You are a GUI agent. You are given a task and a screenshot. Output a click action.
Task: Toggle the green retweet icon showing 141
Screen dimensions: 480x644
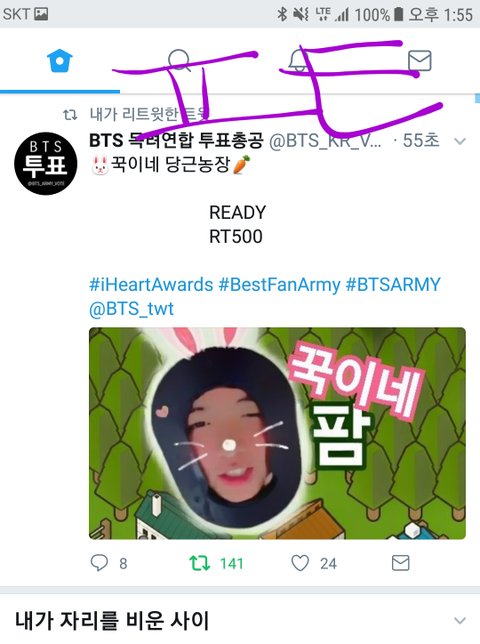coord(200,563)
